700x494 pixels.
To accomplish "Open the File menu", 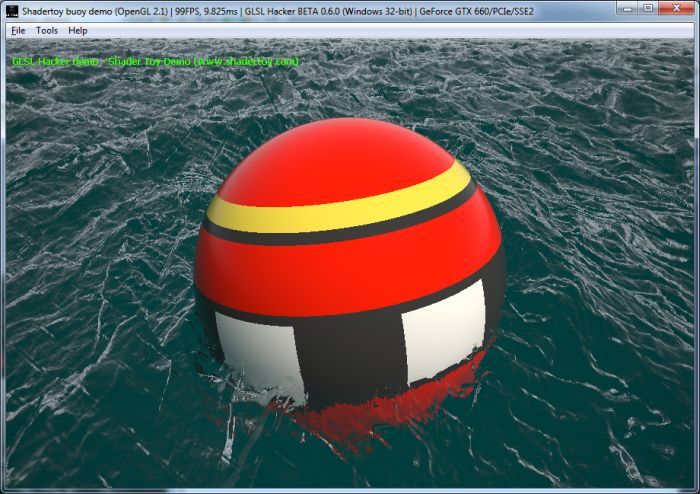I will click(x=18, y=31).
